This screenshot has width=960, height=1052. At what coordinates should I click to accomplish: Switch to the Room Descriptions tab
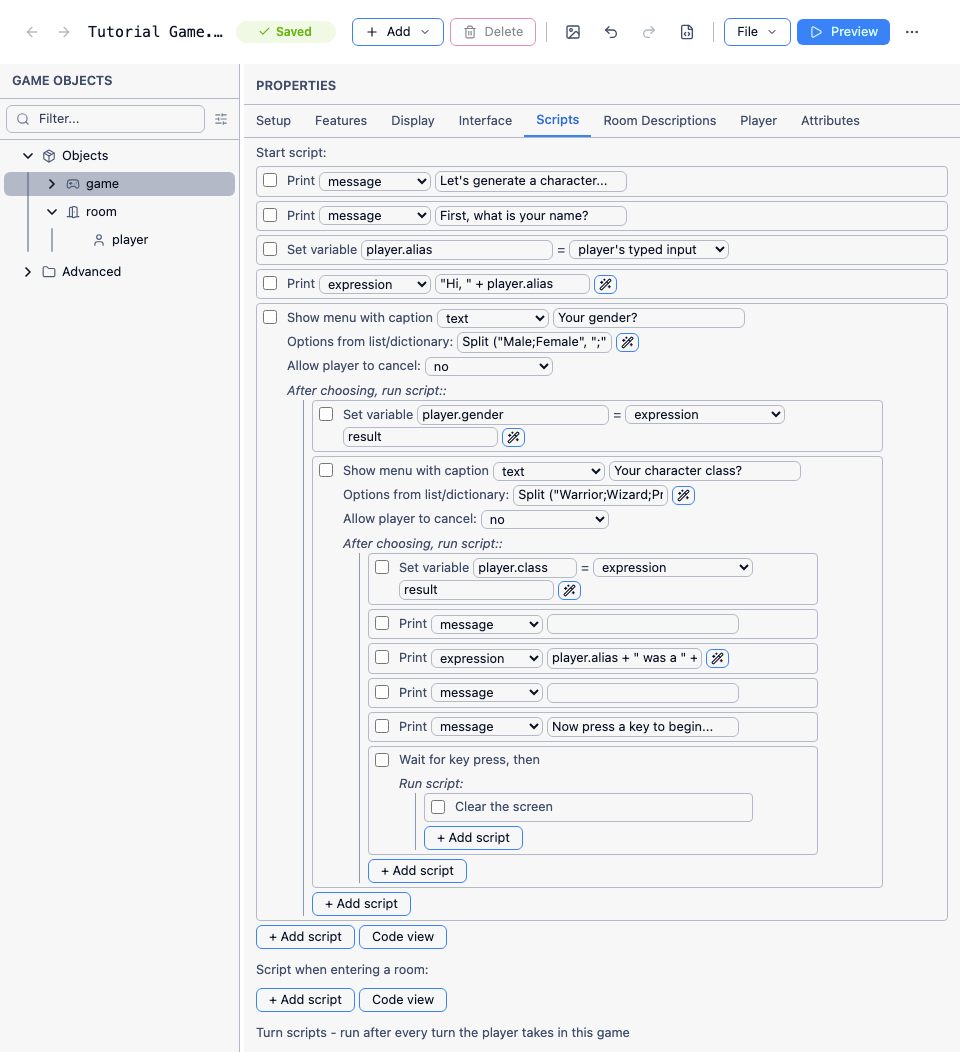(659, 121)
